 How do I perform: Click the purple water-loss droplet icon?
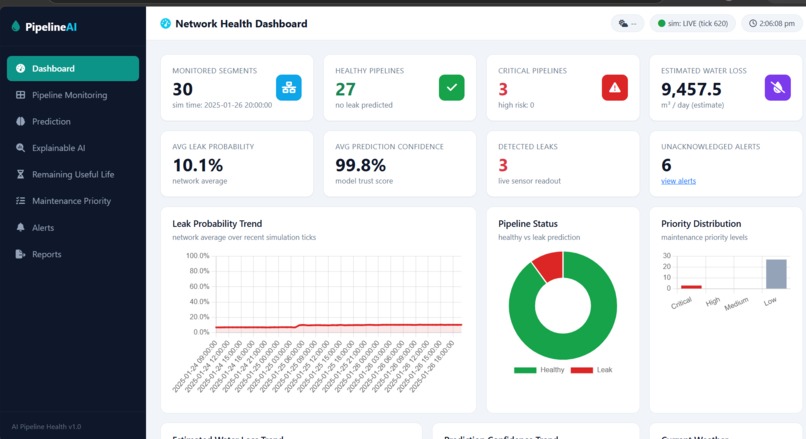[x=778, y=88]
